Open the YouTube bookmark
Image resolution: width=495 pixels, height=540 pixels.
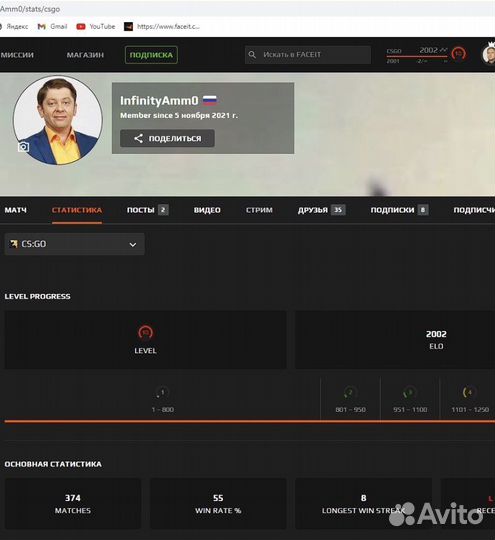click(x=96, y=27)
